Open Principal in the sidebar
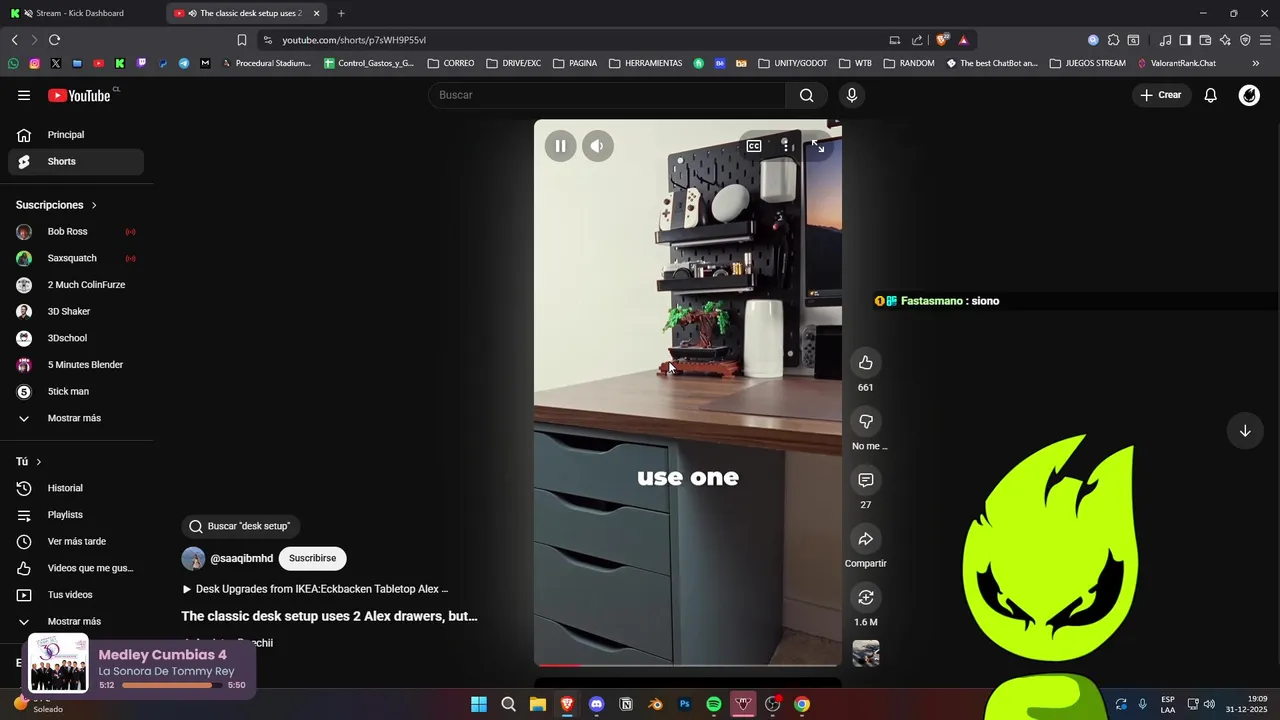1280x720 pixels. tap(76, 135)
